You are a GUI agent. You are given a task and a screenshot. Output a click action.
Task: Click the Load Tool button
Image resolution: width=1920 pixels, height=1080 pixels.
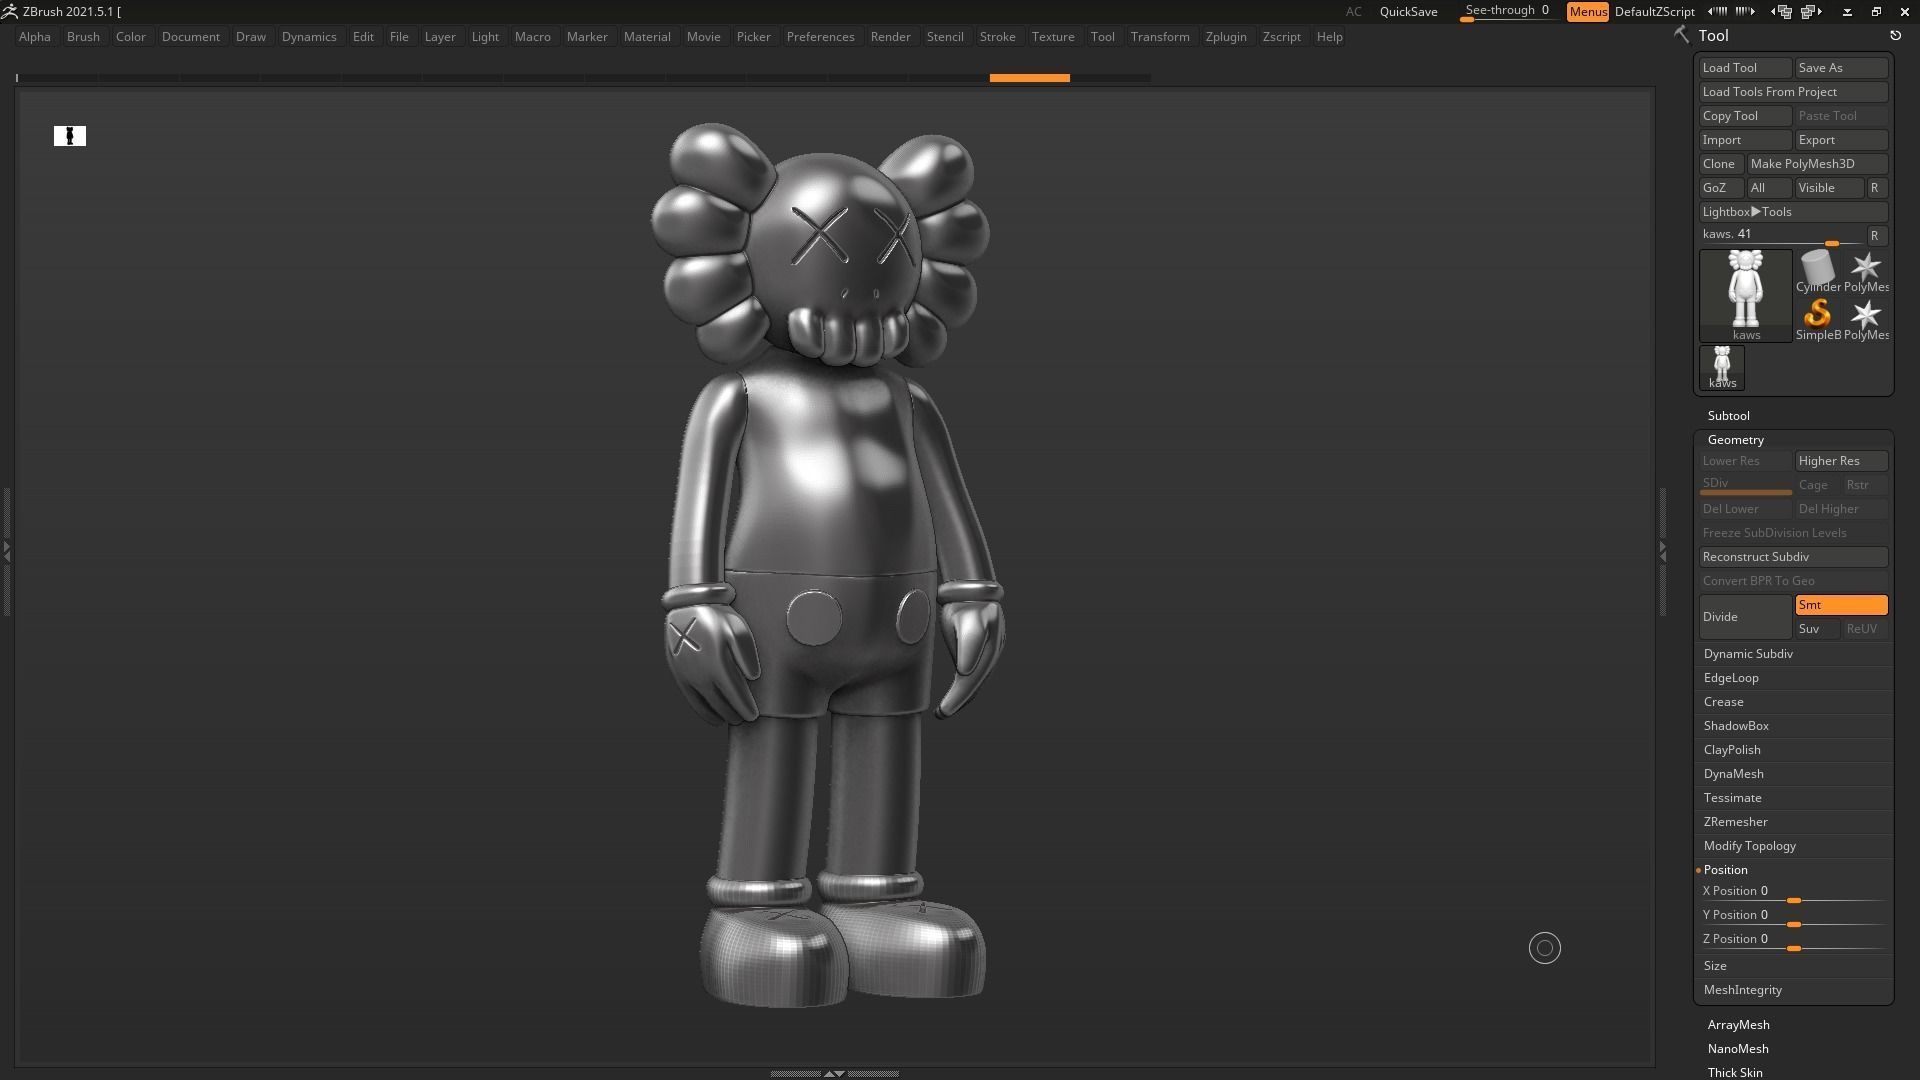(x=1745, y=68)
